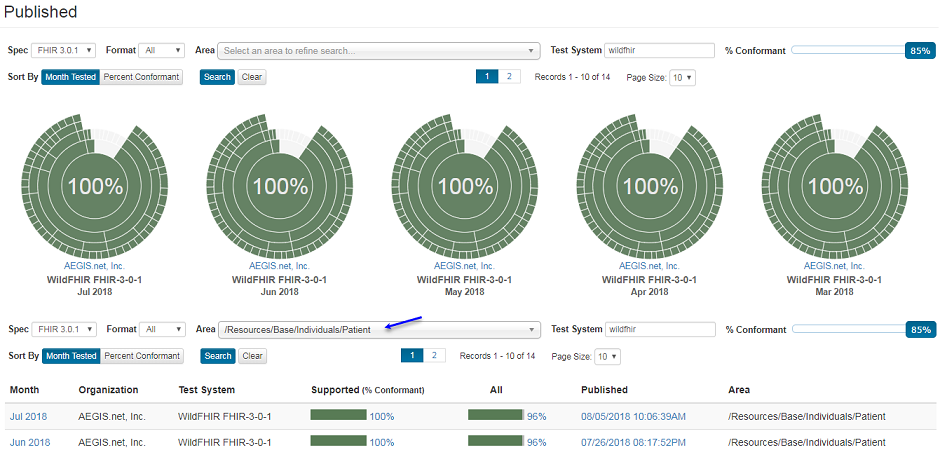Click Supported 100% link in Jul 2018 row

click(x=382, y=416)
